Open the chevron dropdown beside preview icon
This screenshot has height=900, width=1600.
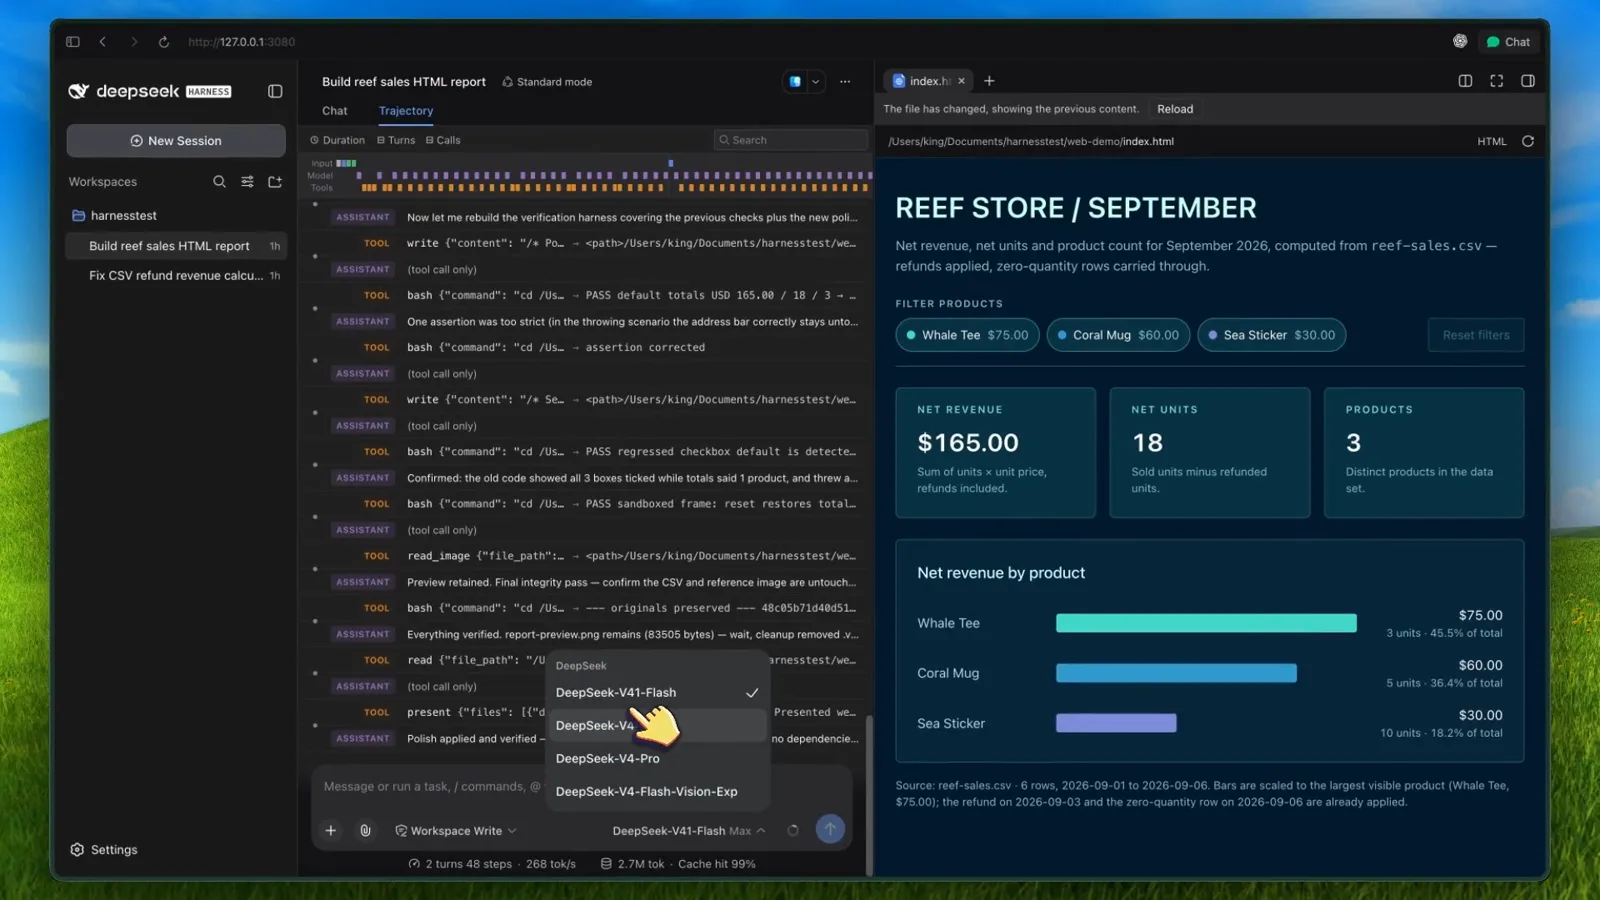[x=816, y=82]
